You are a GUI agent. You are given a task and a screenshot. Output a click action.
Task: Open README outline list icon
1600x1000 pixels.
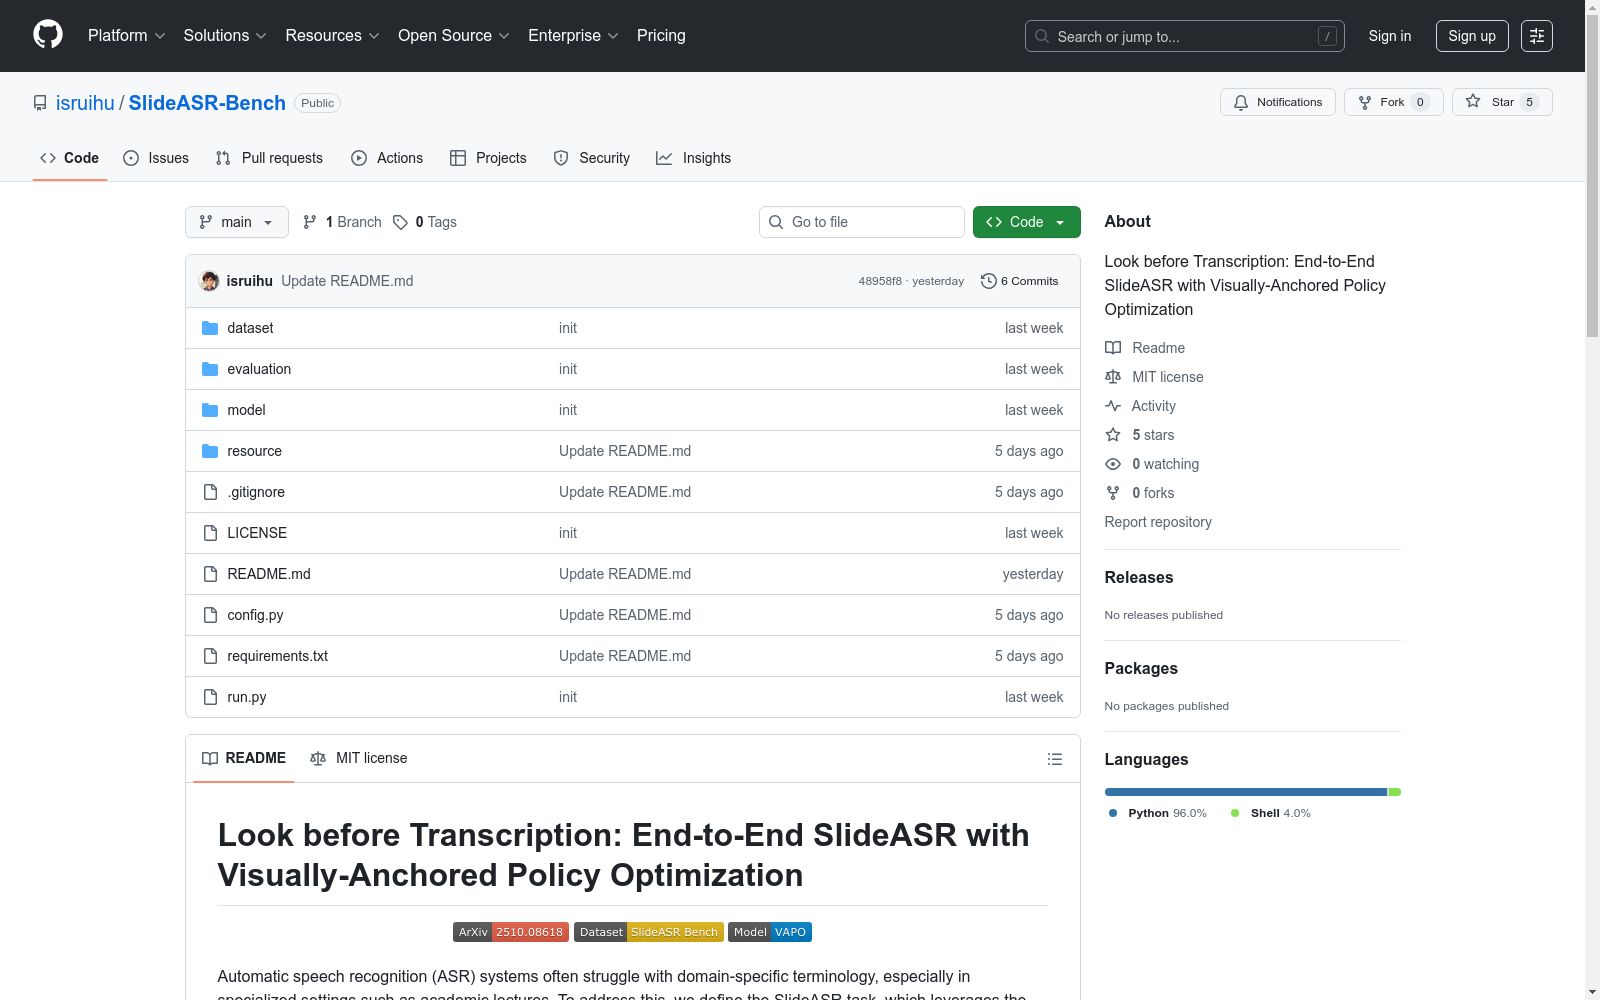point(1054,759)
